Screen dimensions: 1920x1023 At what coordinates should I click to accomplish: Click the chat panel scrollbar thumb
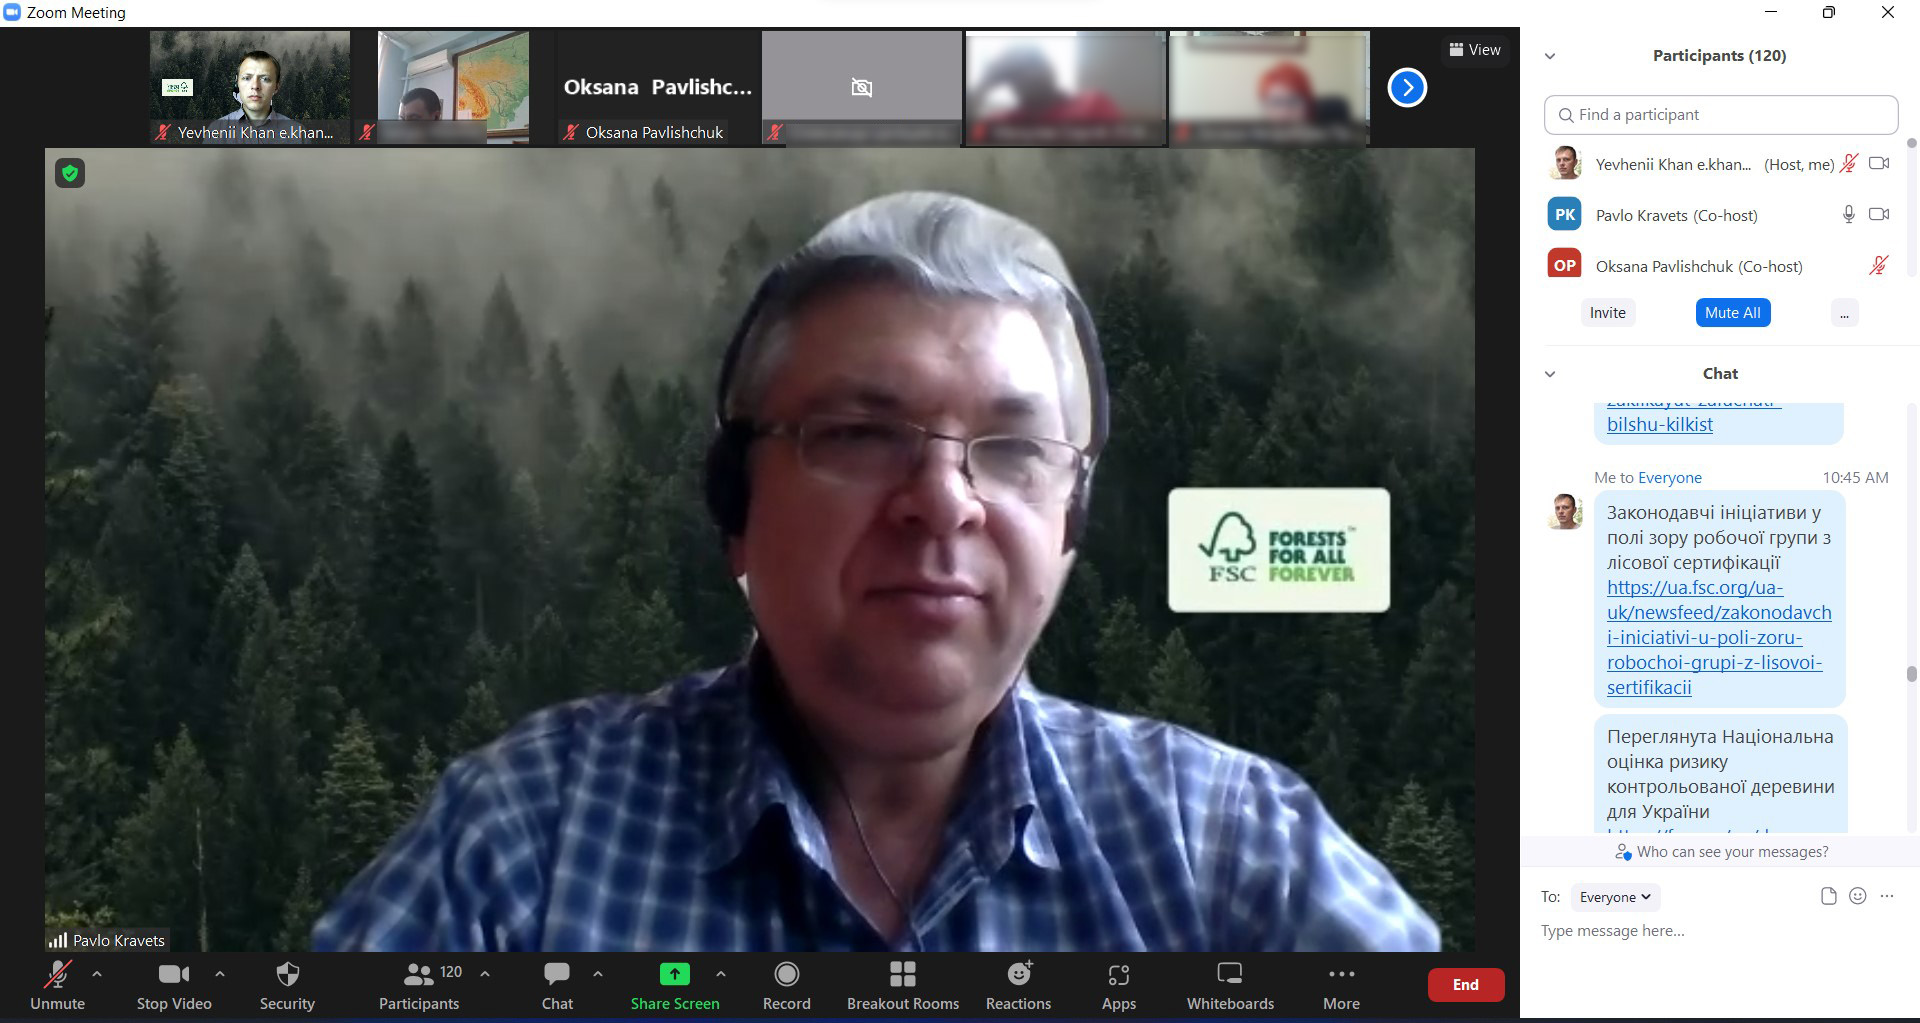click(x=1911, y=674)
